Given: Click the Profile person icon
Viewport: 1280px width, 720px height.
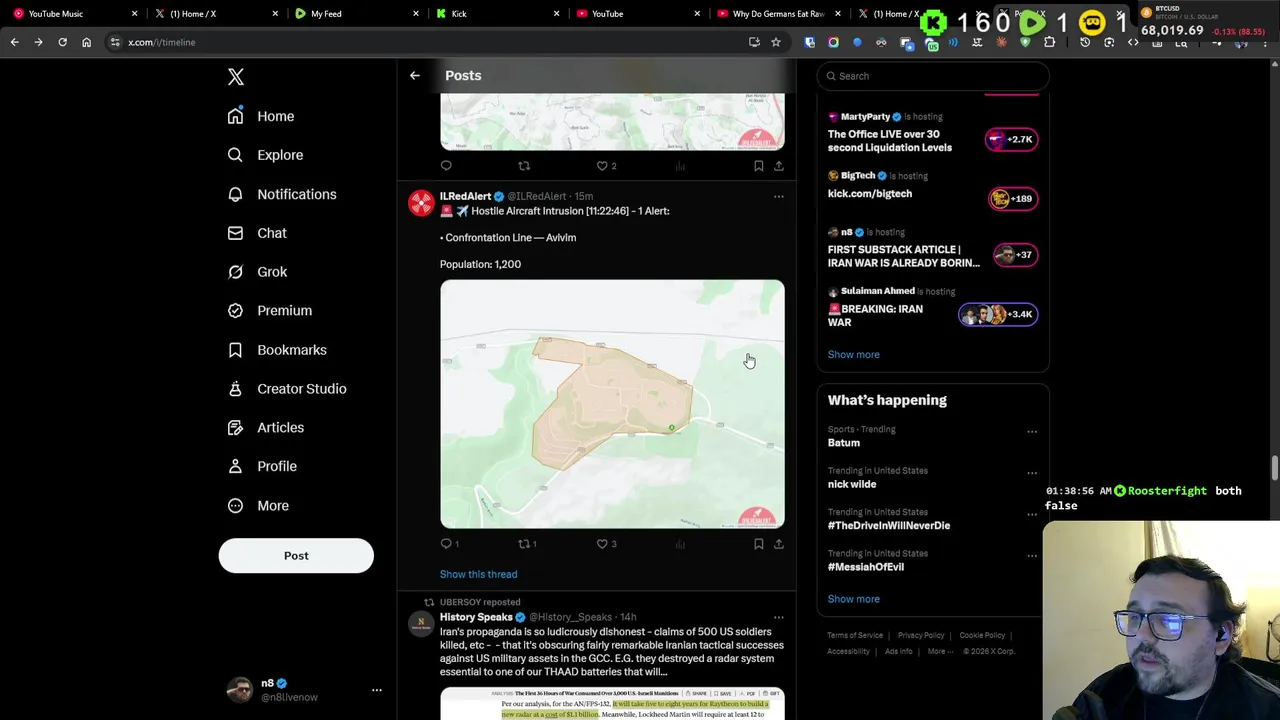Looking at the screenshot, I should 235,466.
